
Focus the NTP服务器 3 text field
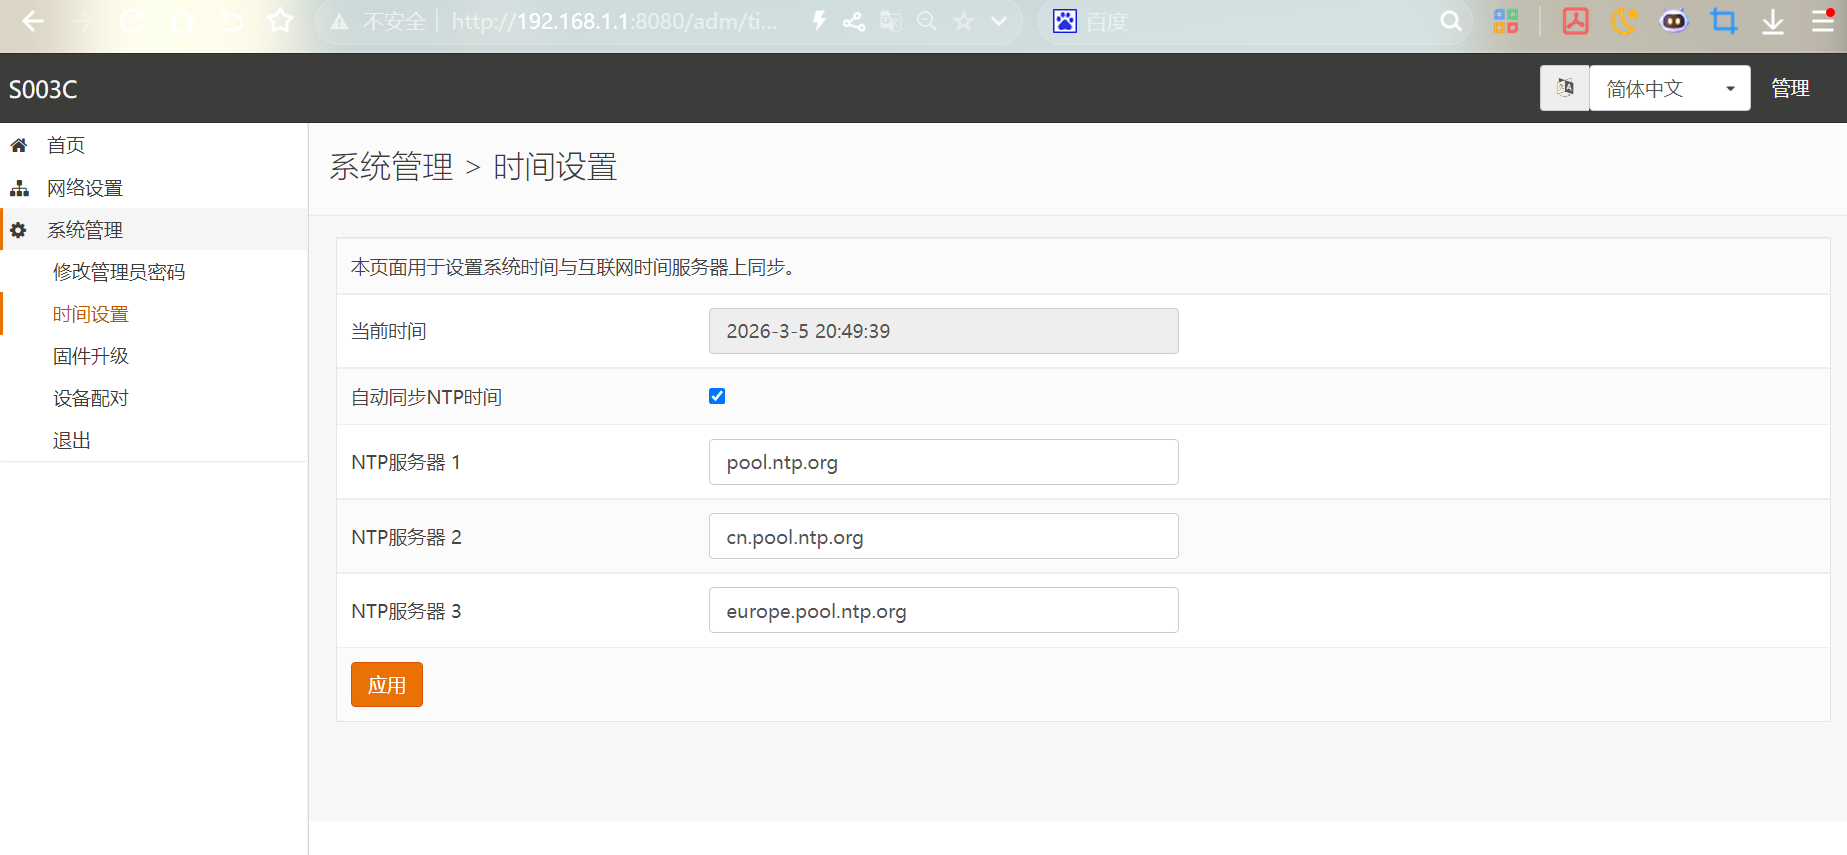tap(943, 610)
